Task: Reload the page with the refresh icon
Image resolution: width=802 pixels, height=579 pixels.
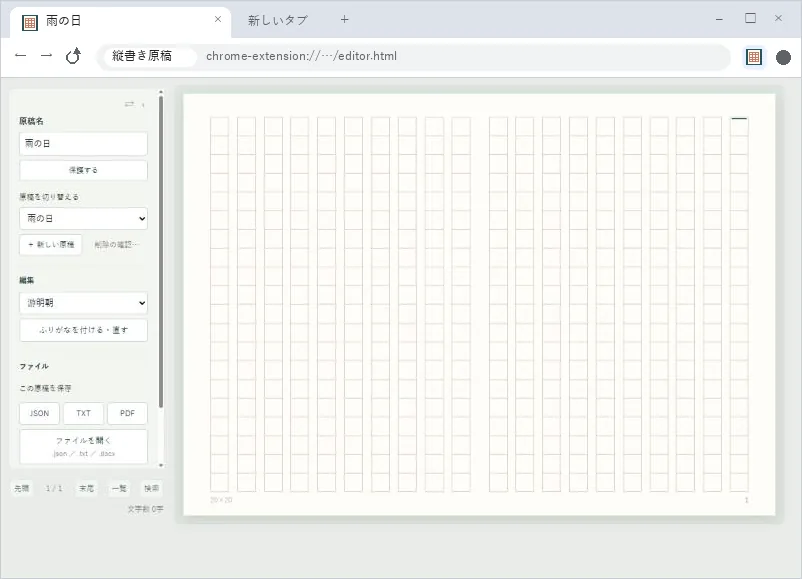Action: [x=73, y=56]
